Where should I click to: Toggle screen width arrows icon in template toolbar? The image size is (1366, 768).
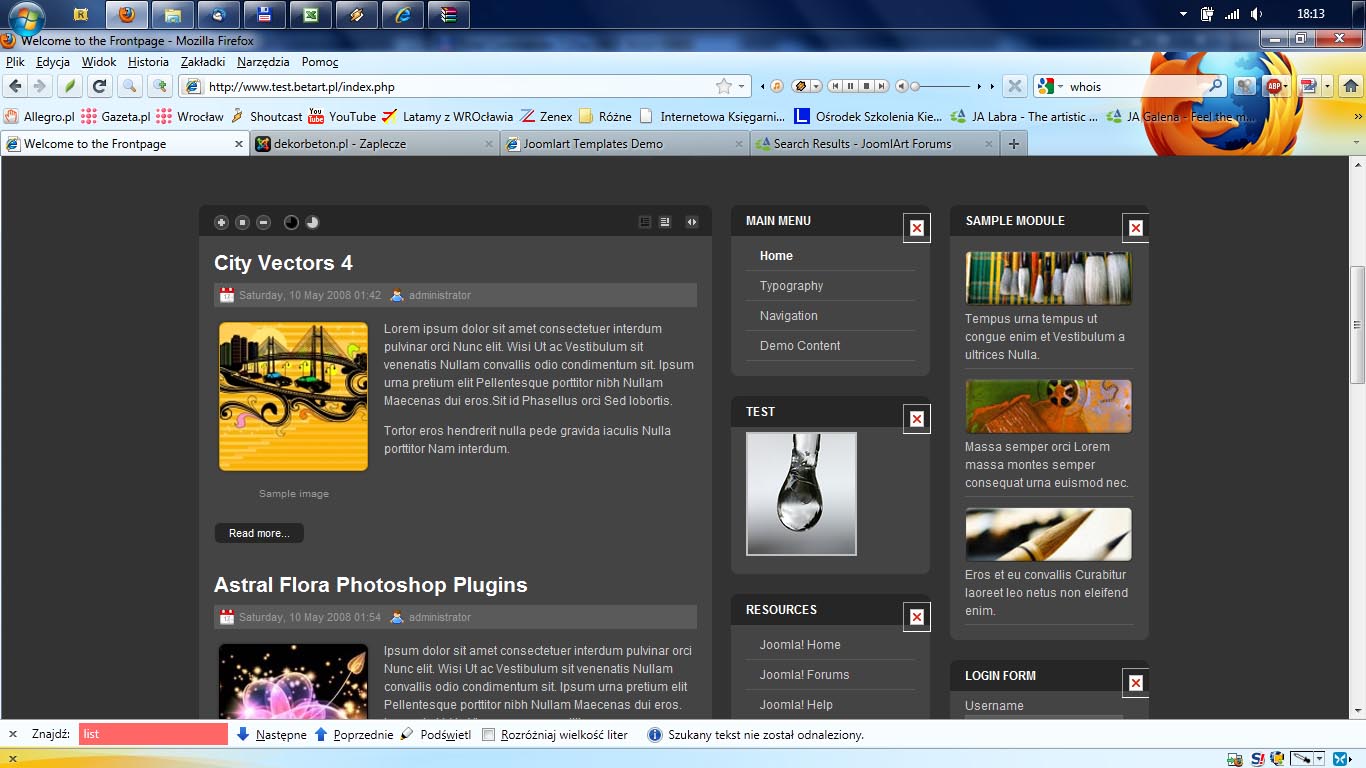[691, 222]
